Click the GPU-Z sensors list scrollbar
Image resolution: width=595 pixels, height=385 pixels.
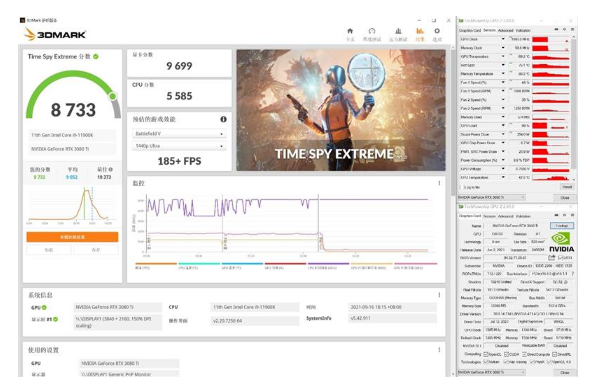[x=573, y=106]
